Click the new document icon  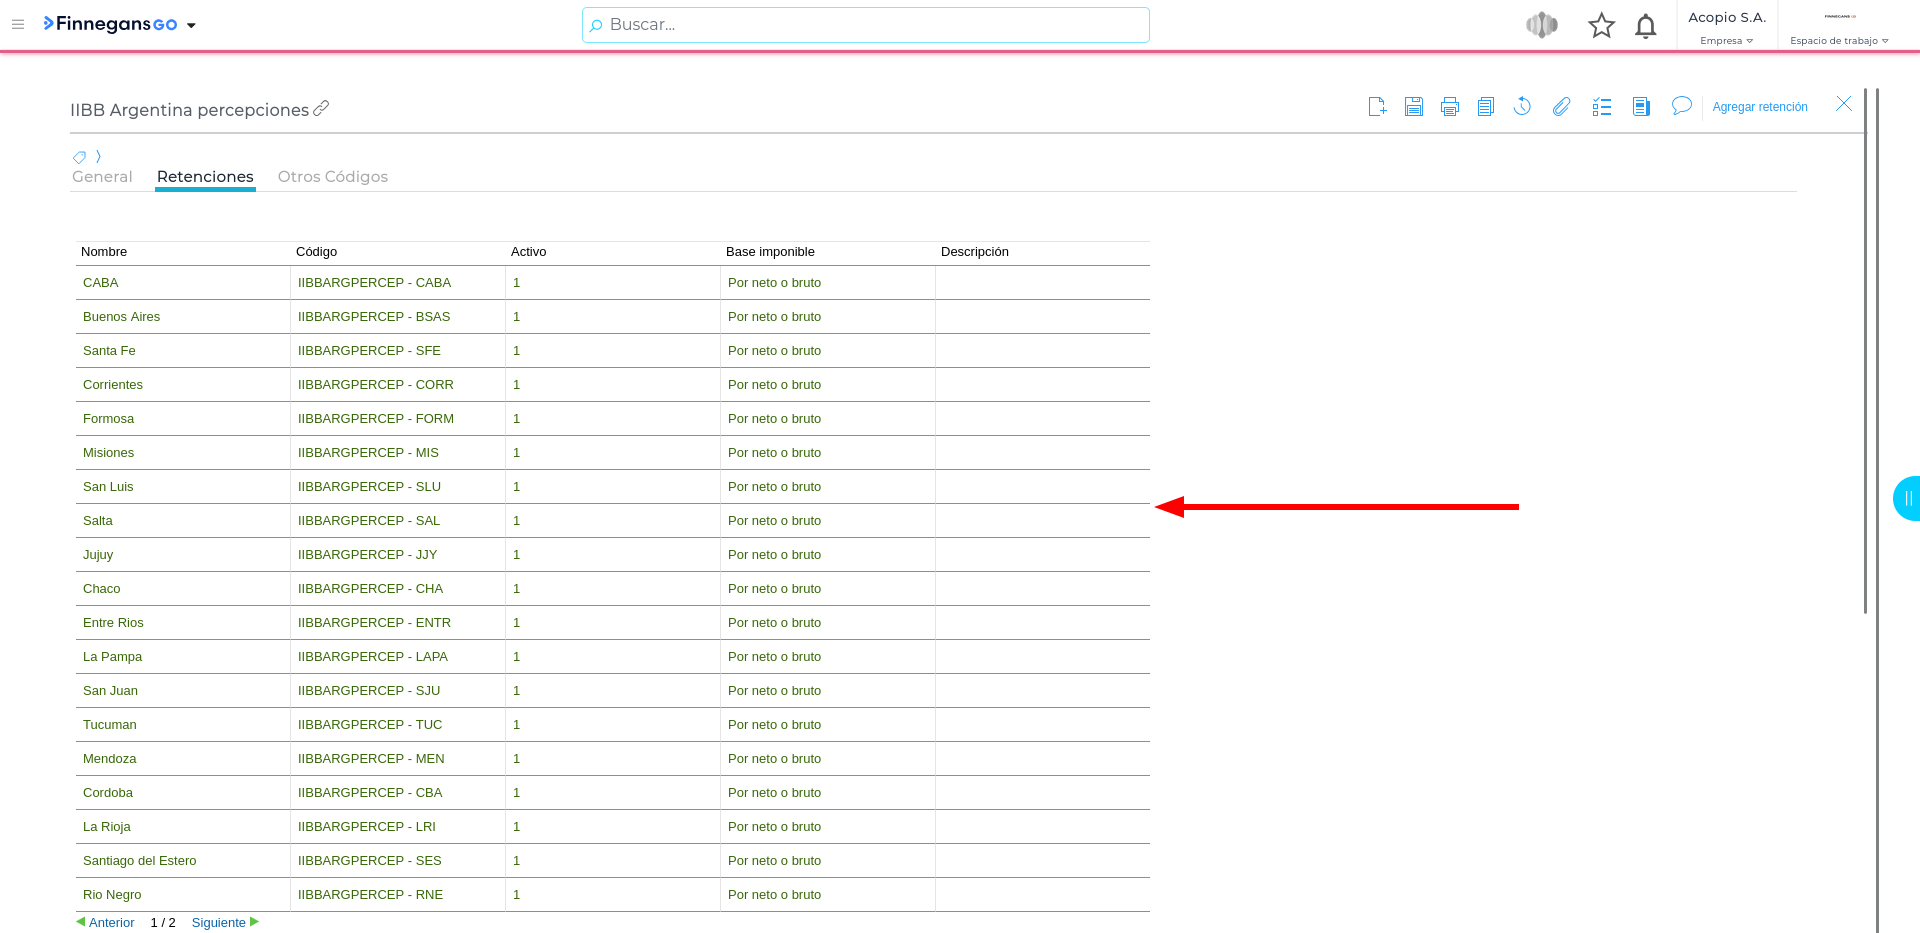[1377, 107]
